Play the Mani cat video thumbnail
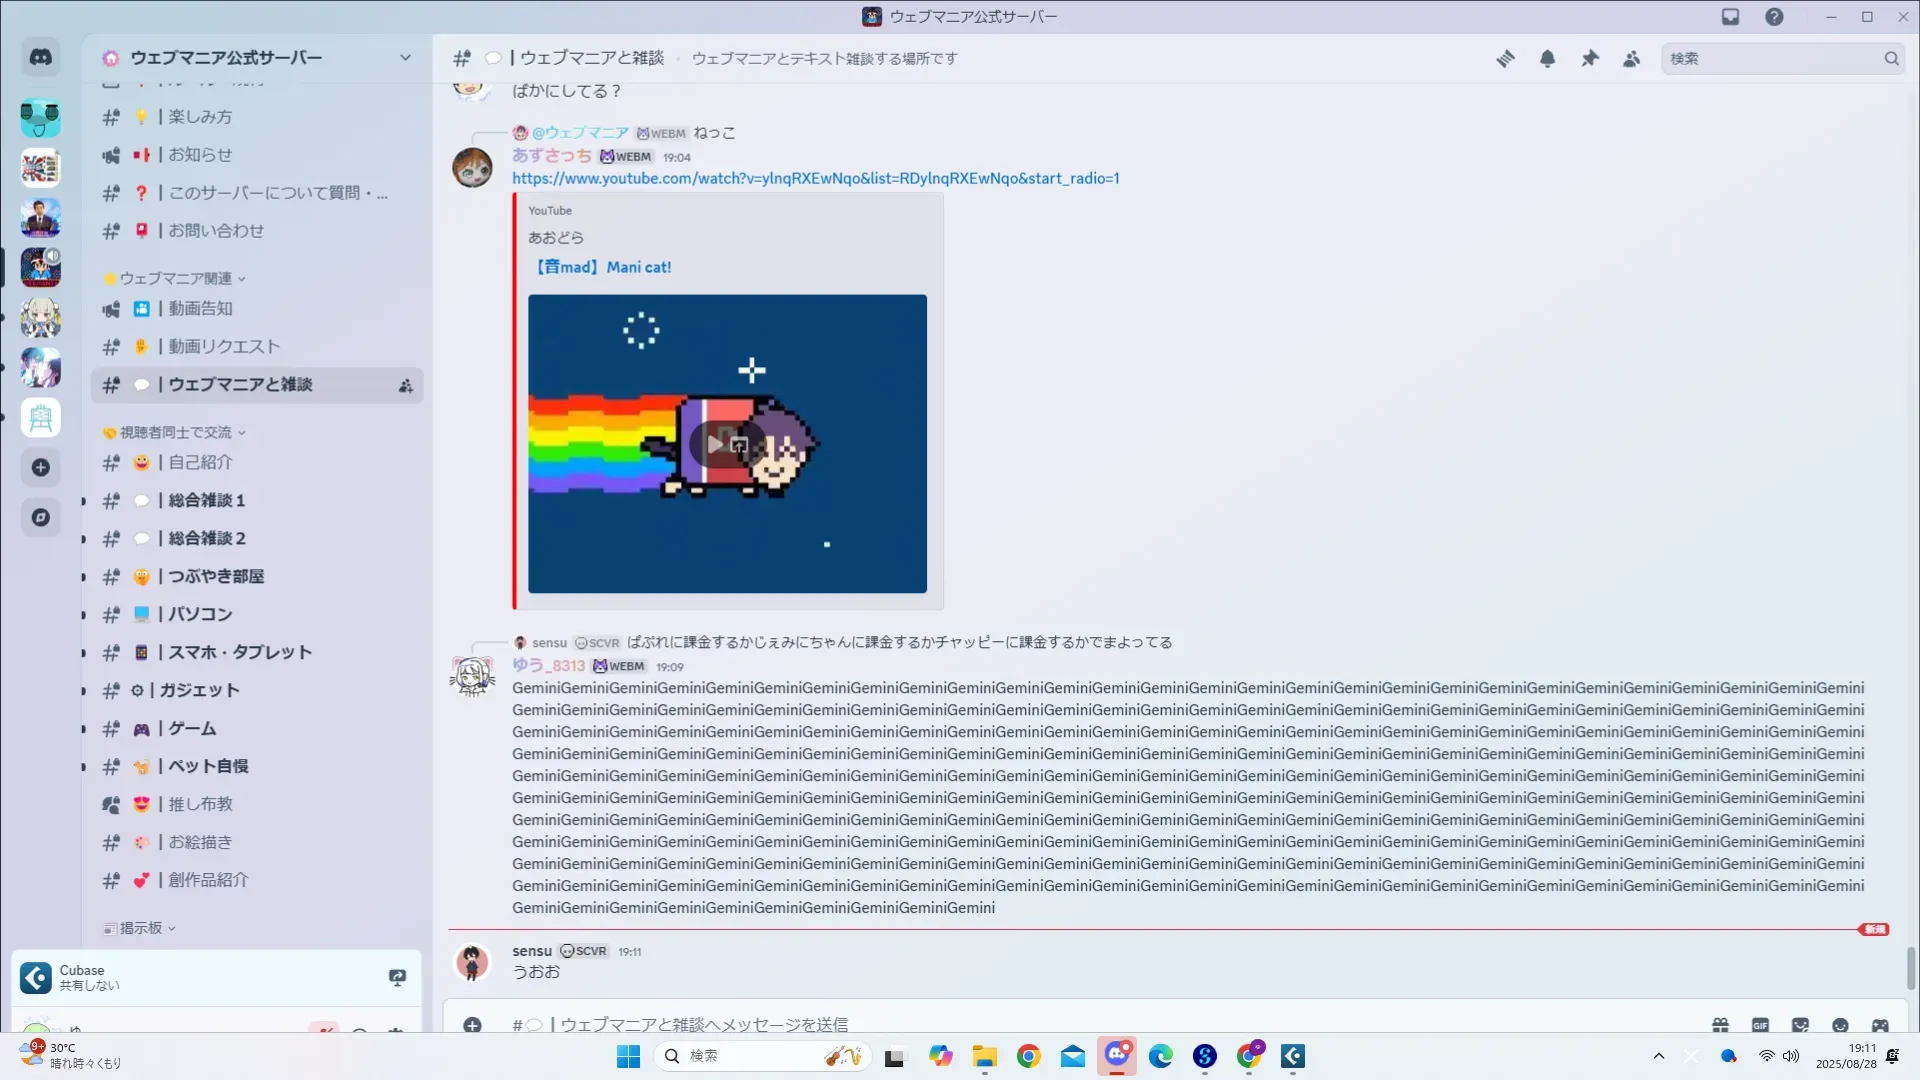The width and height of the screenshot is (1920, 1080). tap(715, 444)
